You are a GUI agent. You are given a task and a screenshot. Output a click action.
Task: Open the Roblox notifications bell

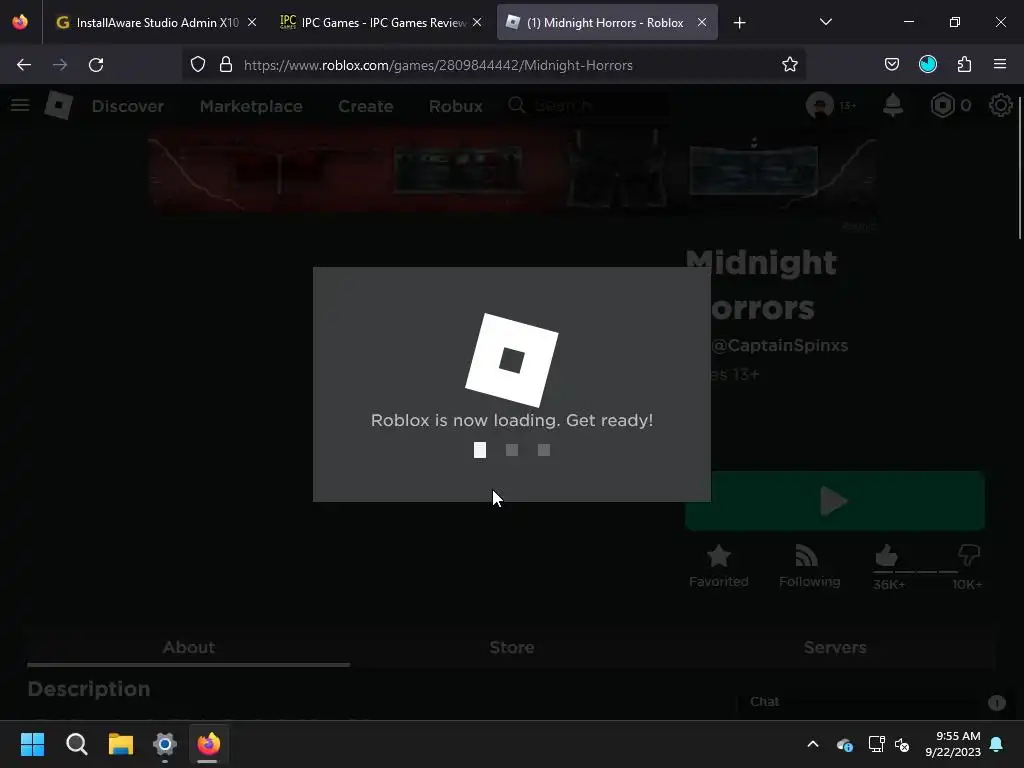pos(893,105)
